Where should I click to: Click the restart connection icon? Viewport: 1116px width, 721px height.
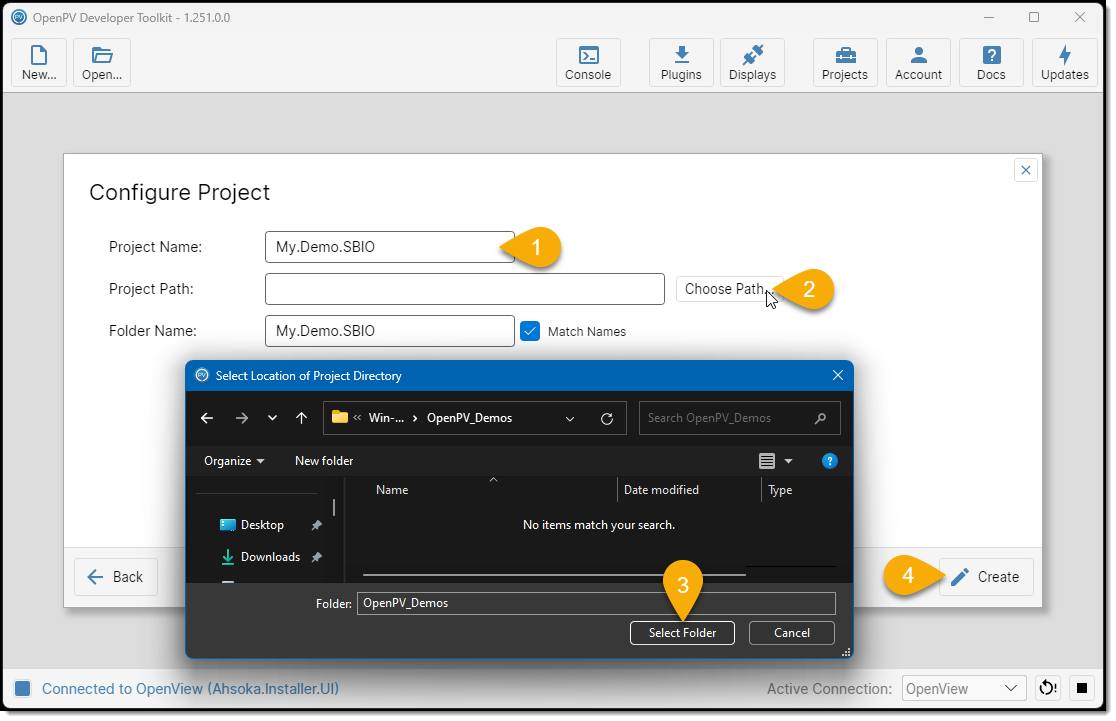[1048, 688]
